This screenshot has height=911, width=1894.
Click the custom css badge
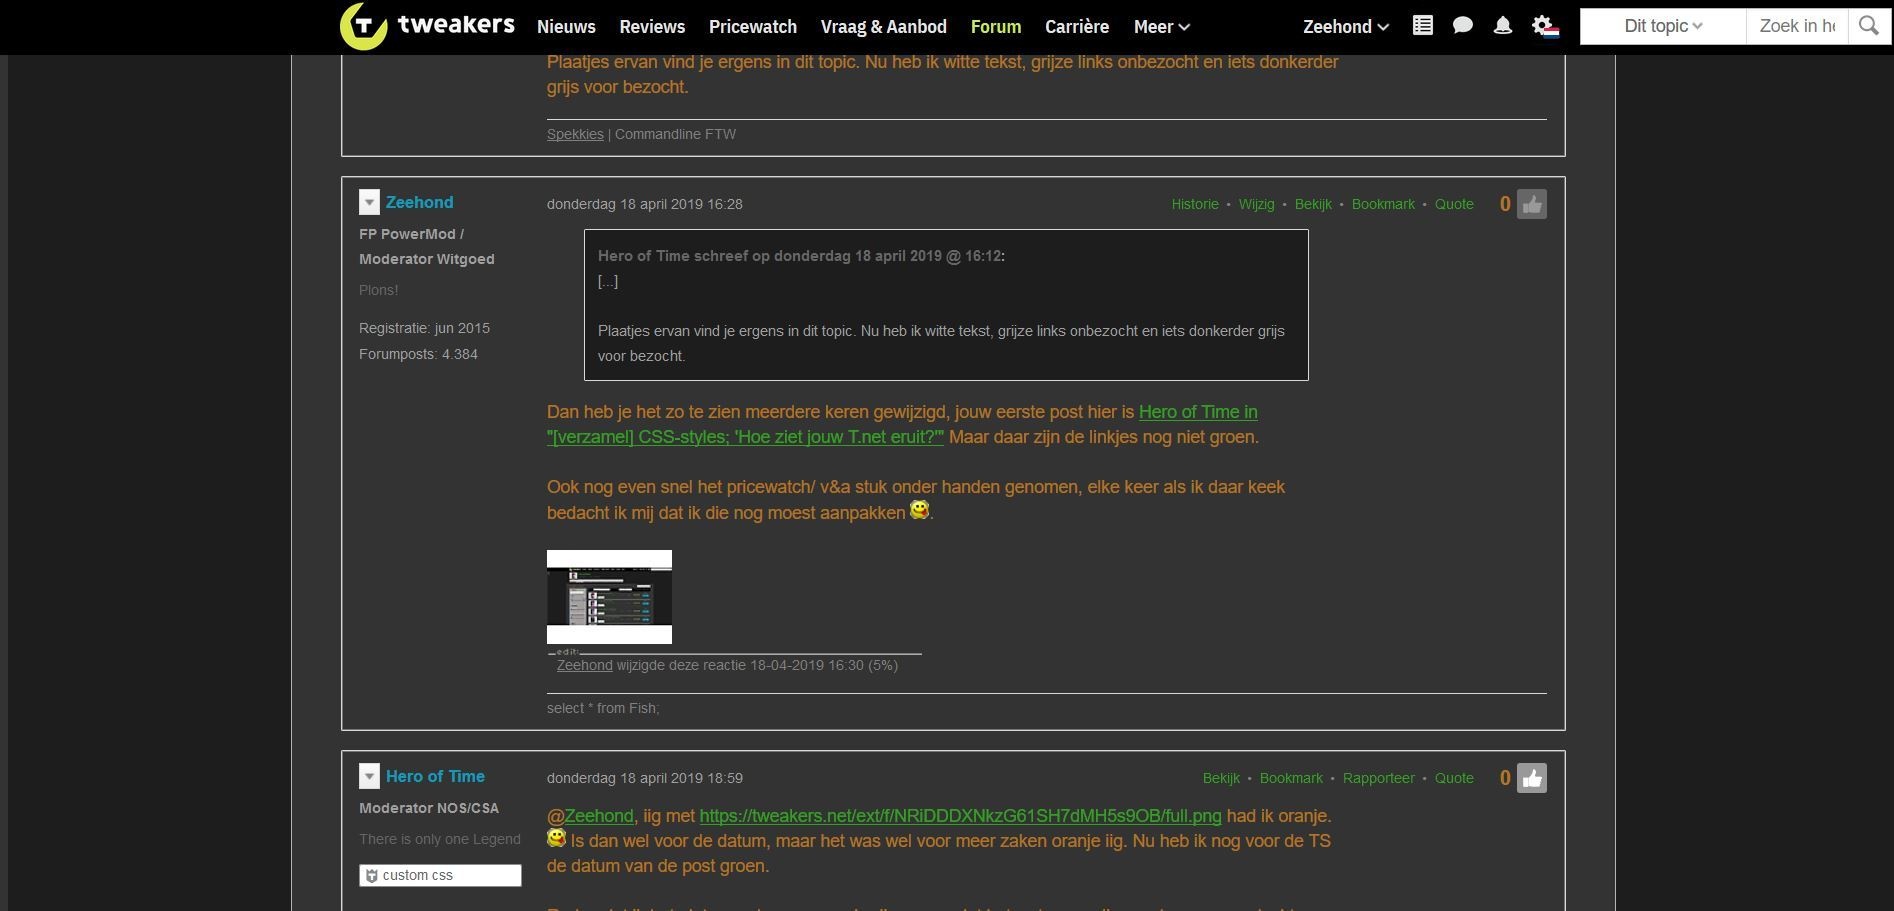(440, 875)
